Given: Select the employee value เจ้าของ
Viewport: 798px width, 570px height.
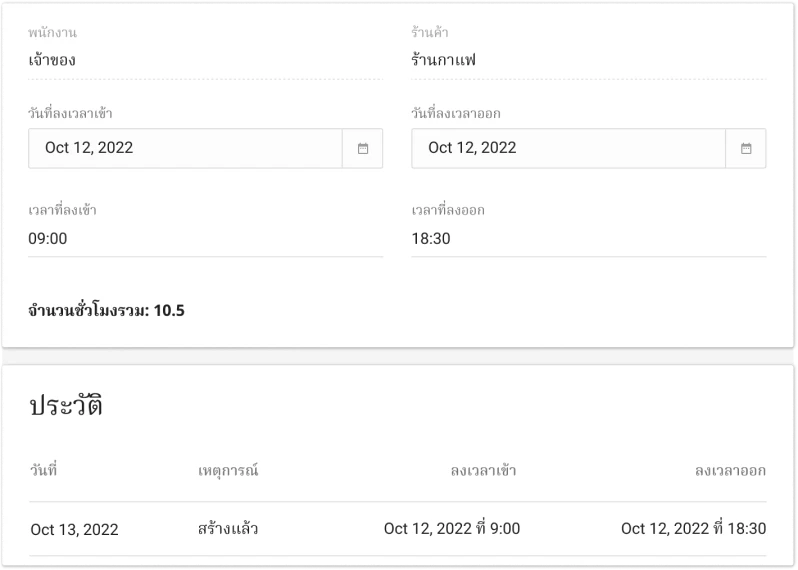Looking at the screenshot, I should tap(52, 60).
